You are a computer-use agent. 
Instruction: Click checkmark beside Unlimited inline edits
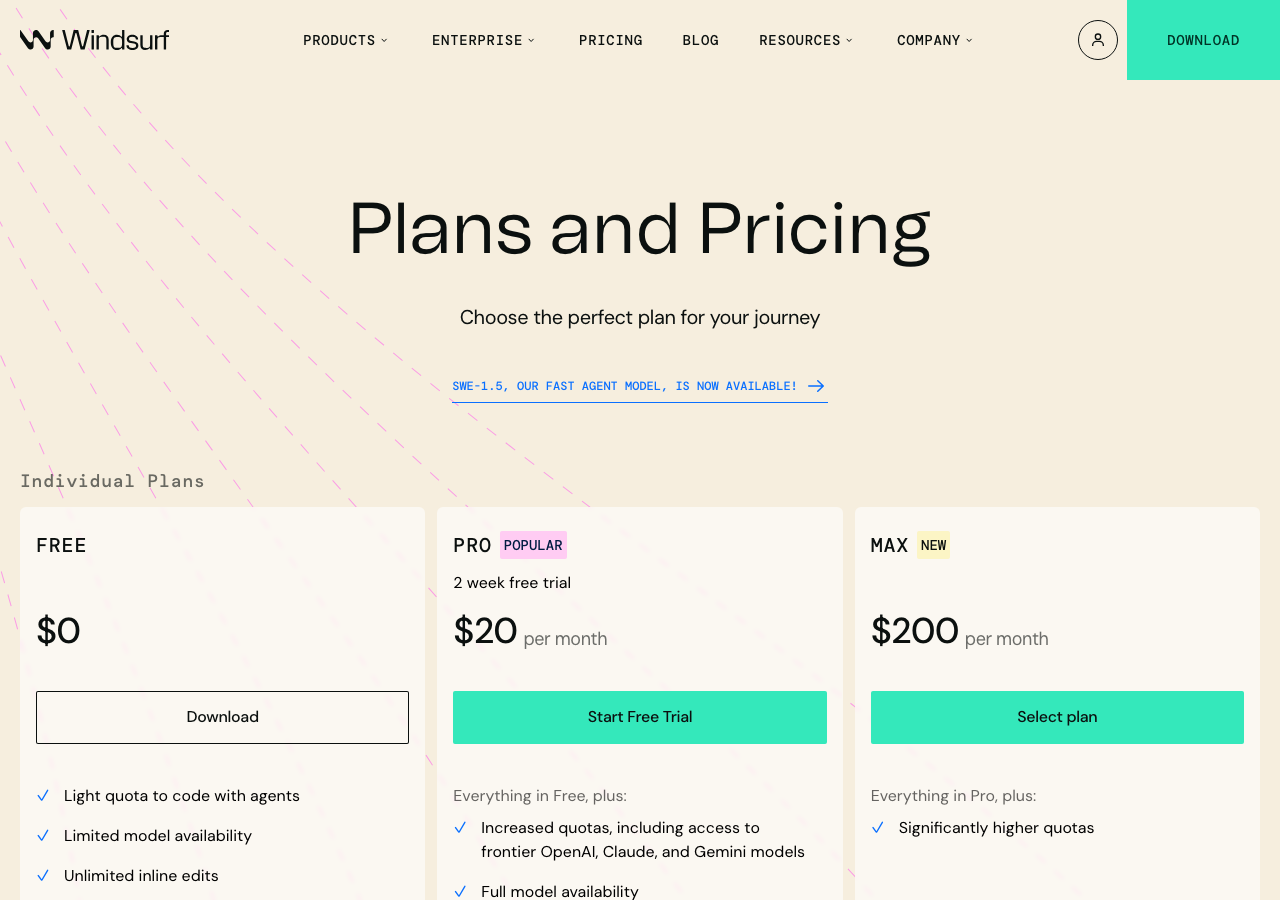tap(43, 876)
